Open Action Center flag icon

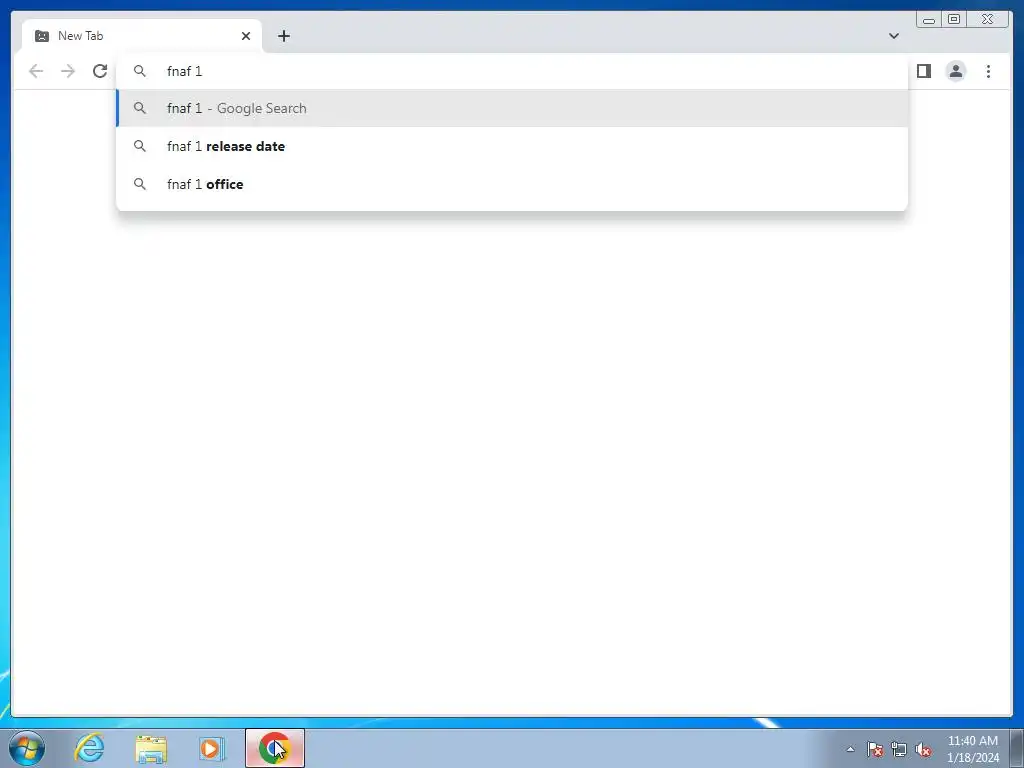[874, 749]
